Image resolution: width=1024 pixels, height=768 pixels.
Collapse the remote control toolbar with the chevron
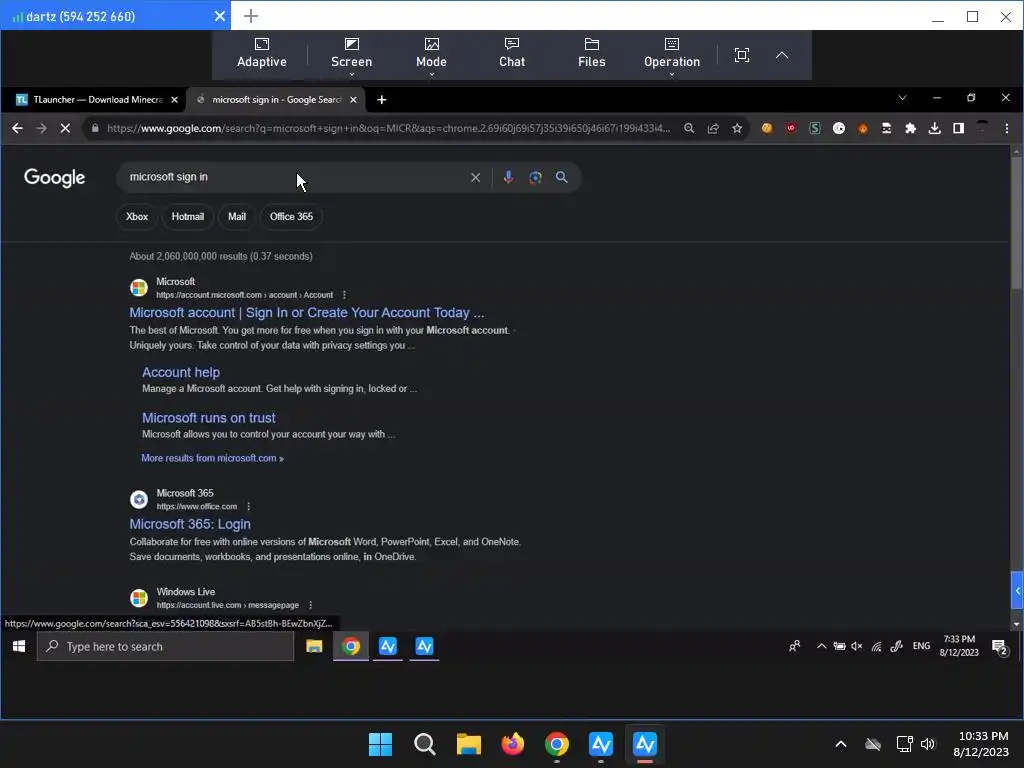782,55
